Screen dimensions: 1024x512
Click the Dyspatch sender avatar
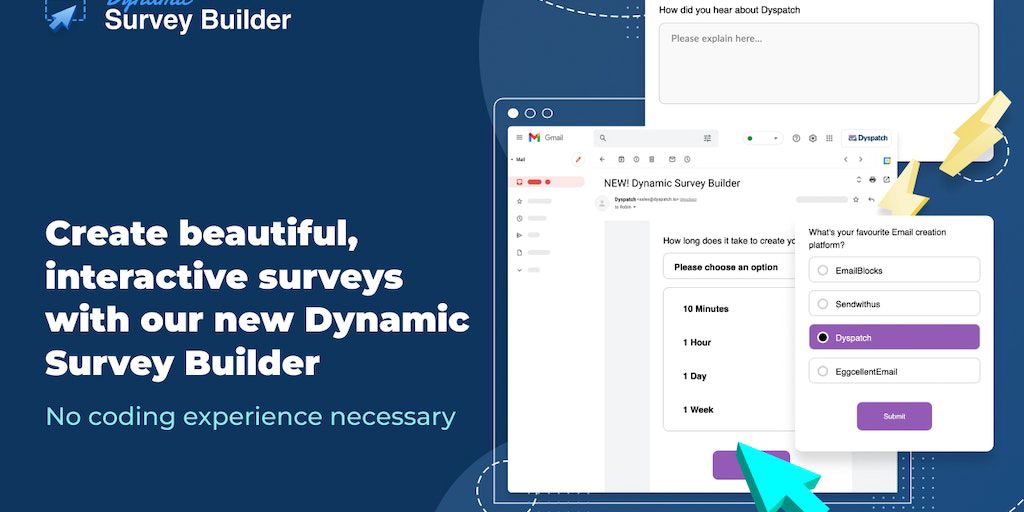click(601, 203)
